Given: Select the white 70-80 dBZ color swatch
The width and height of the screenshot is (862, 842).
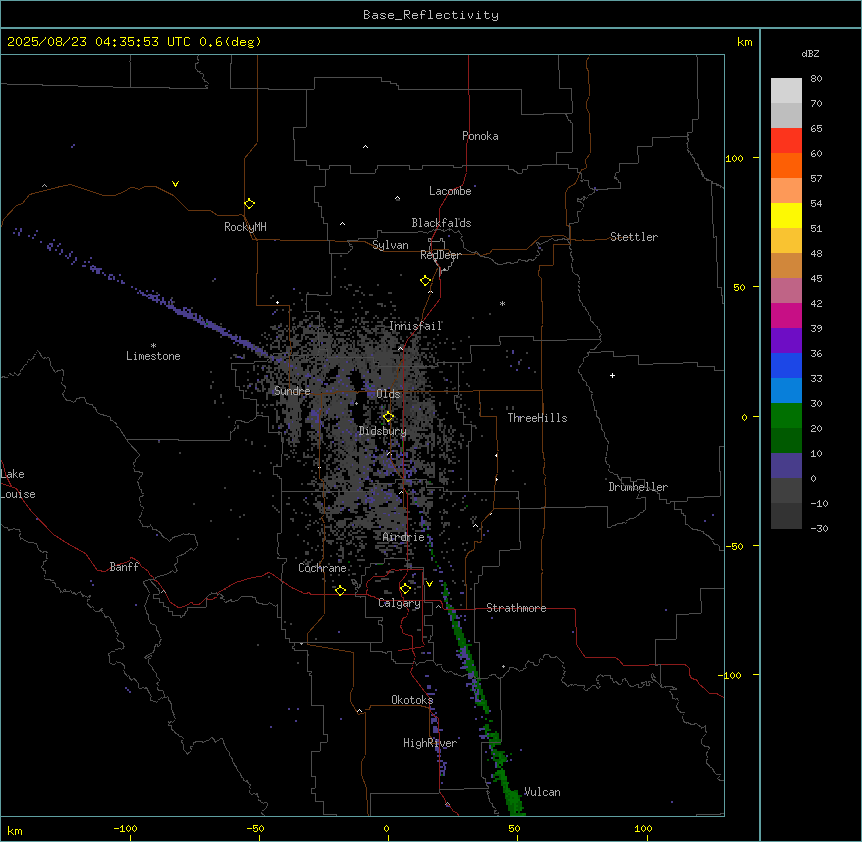Looking at the screenshot, I should pyautogui.click(x=786, y=91).
